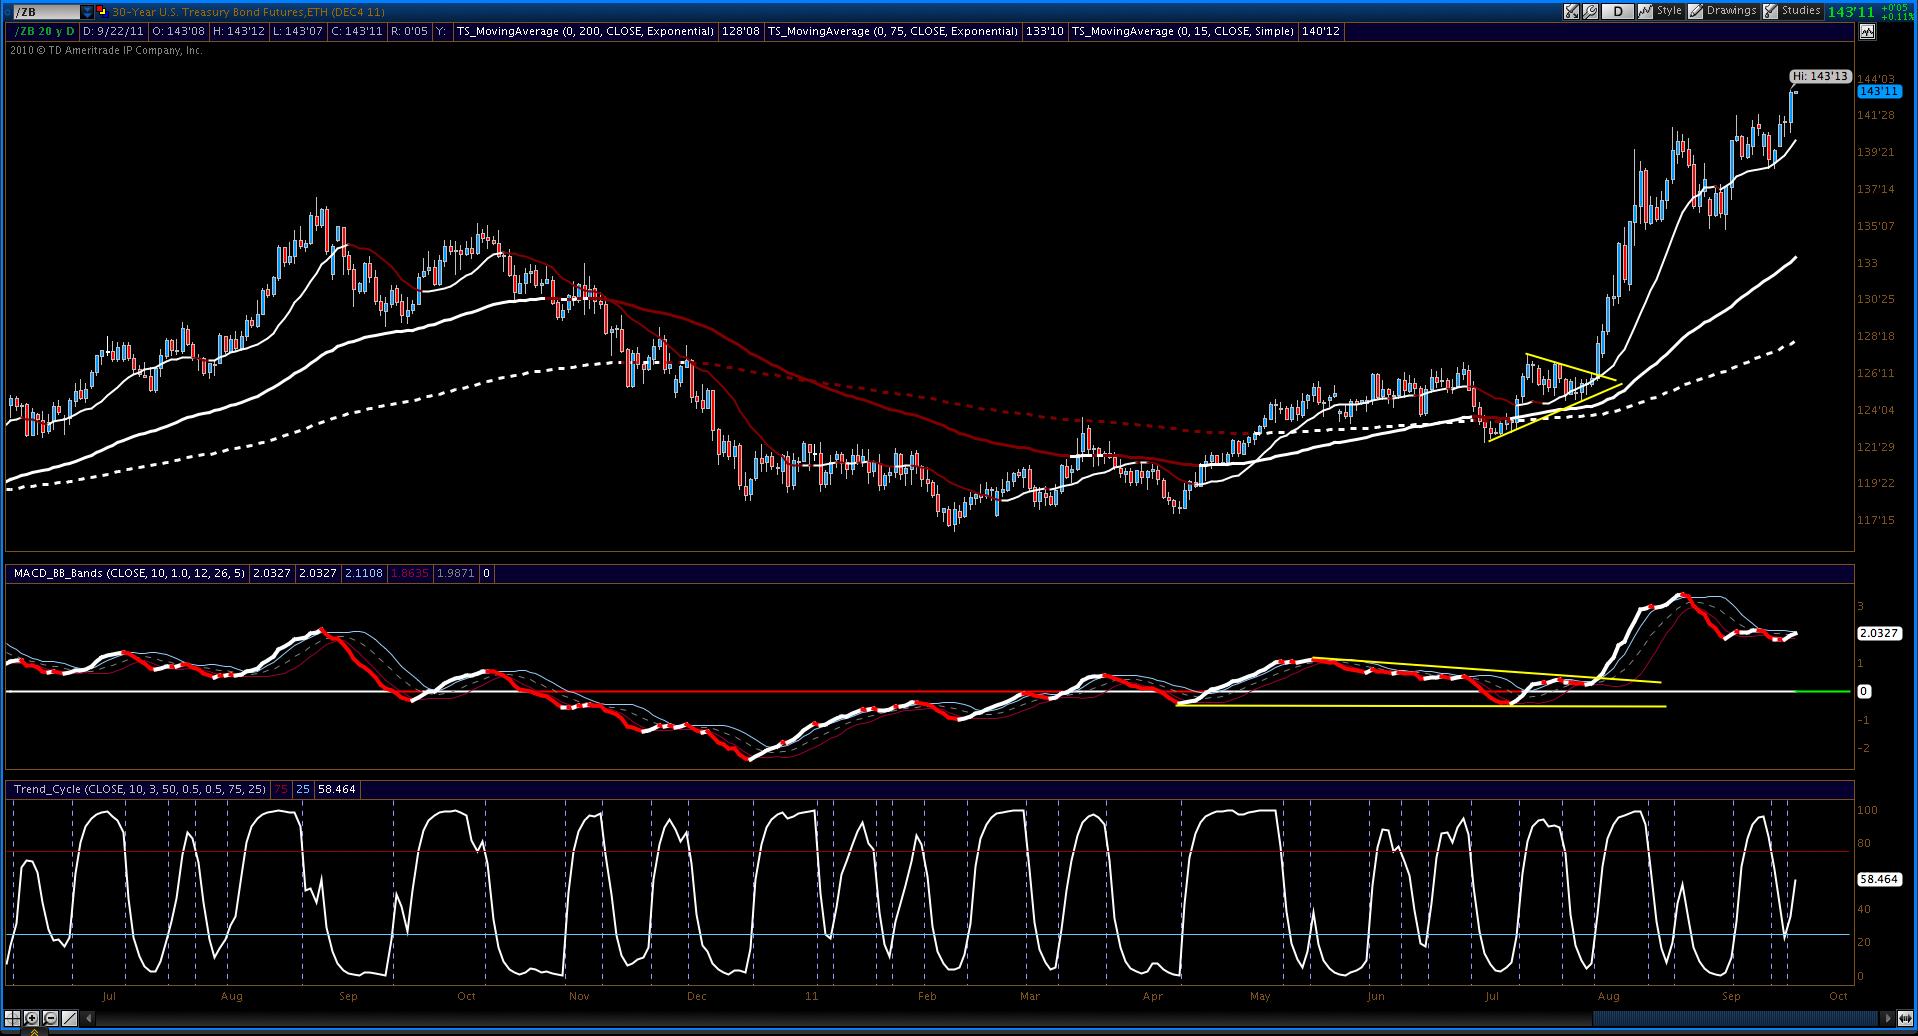Click the D timeframe button
The height and width of the screenshot is (1036, 1918).
tap(1617, 12)
